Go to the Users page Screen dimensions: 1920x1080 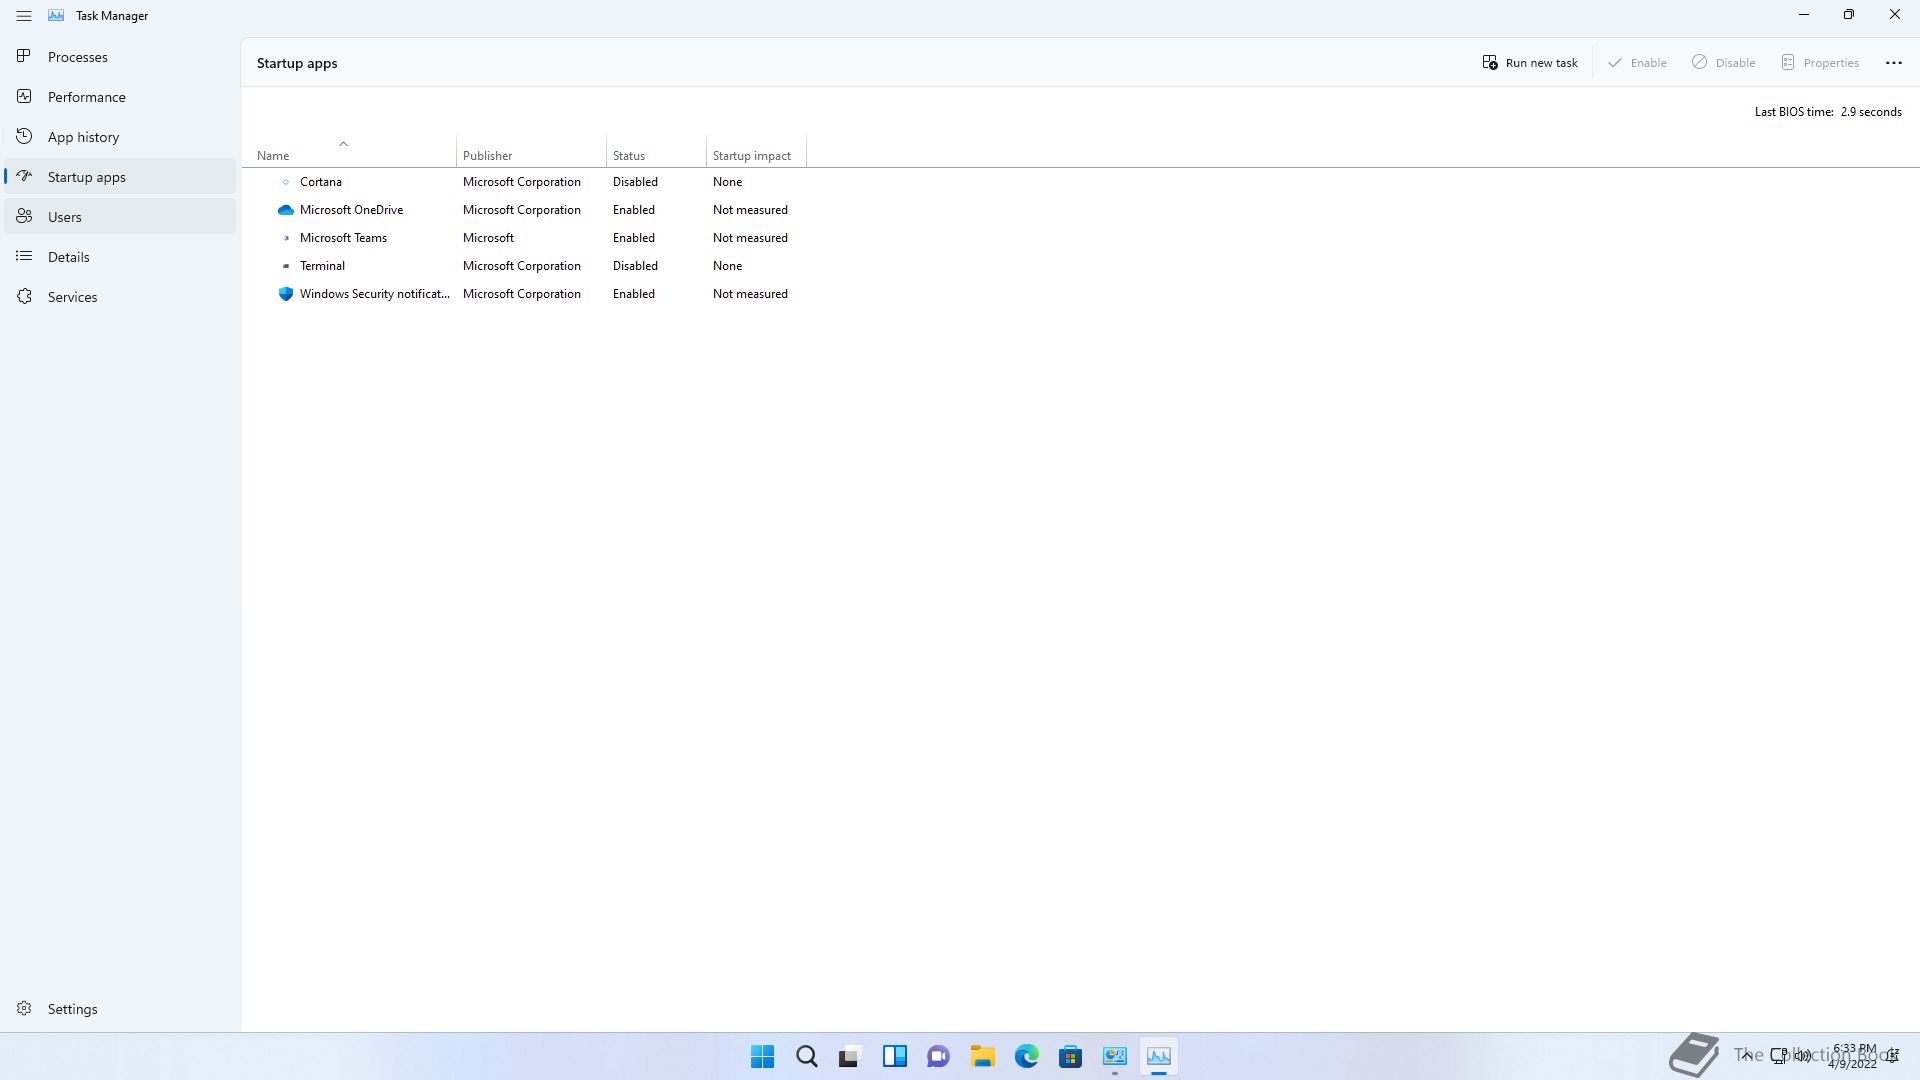coord(120,217)
